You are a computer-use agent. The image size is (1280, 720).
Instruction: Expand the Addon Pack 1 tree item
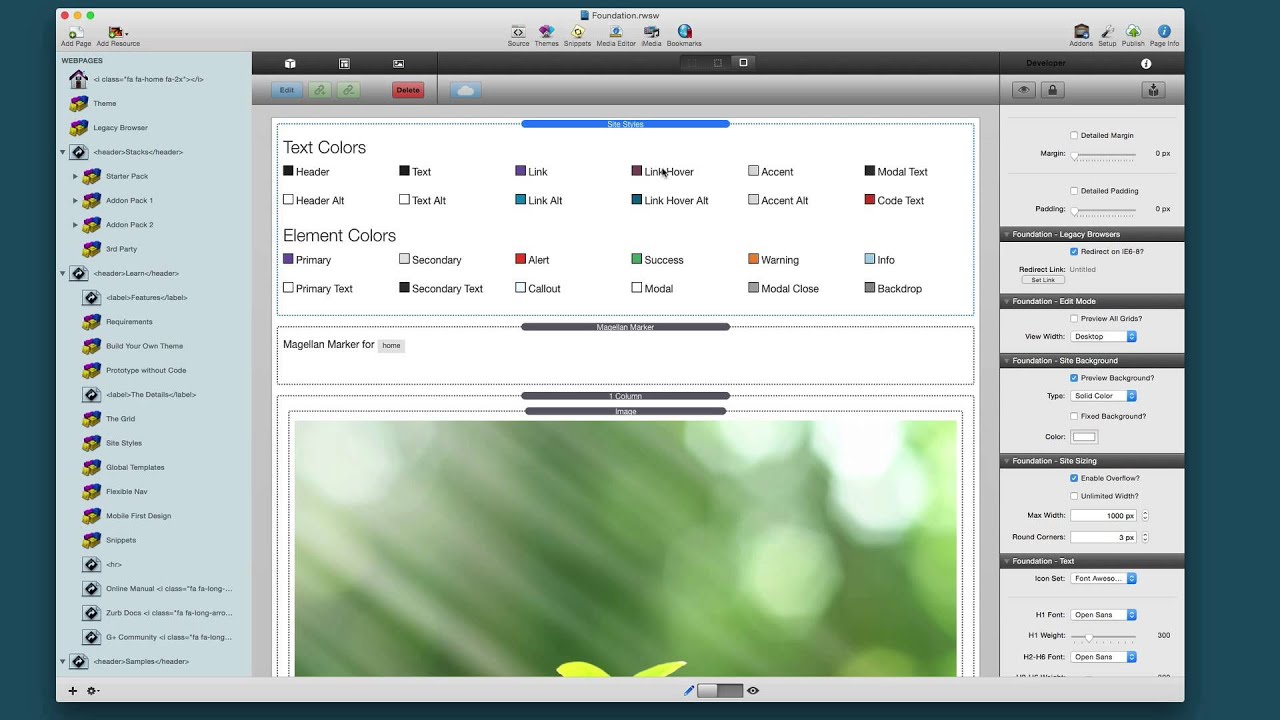[75, 200]
